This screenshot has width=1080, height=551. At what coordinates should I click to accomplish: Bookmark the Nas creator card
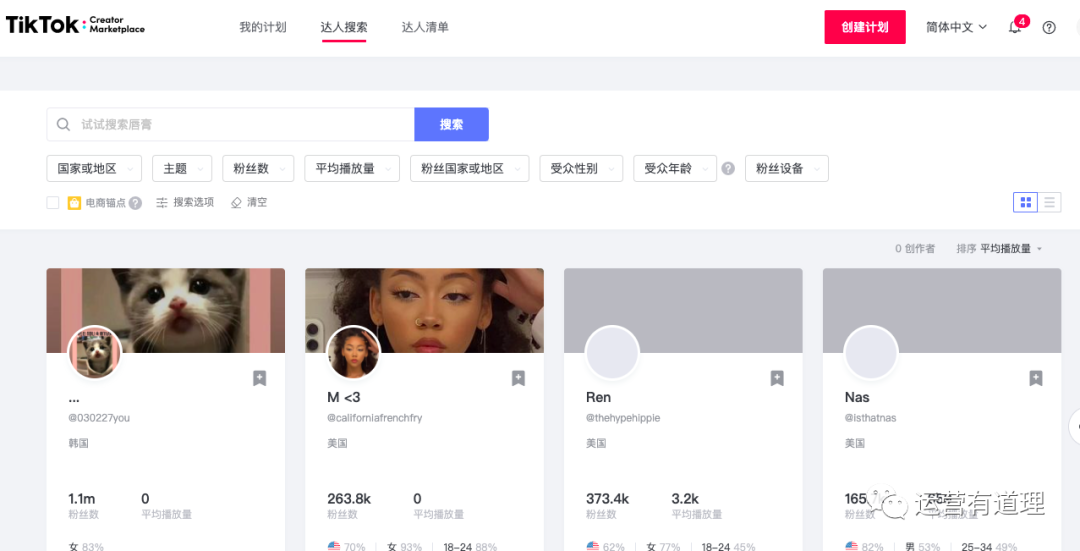(1036, 378)
